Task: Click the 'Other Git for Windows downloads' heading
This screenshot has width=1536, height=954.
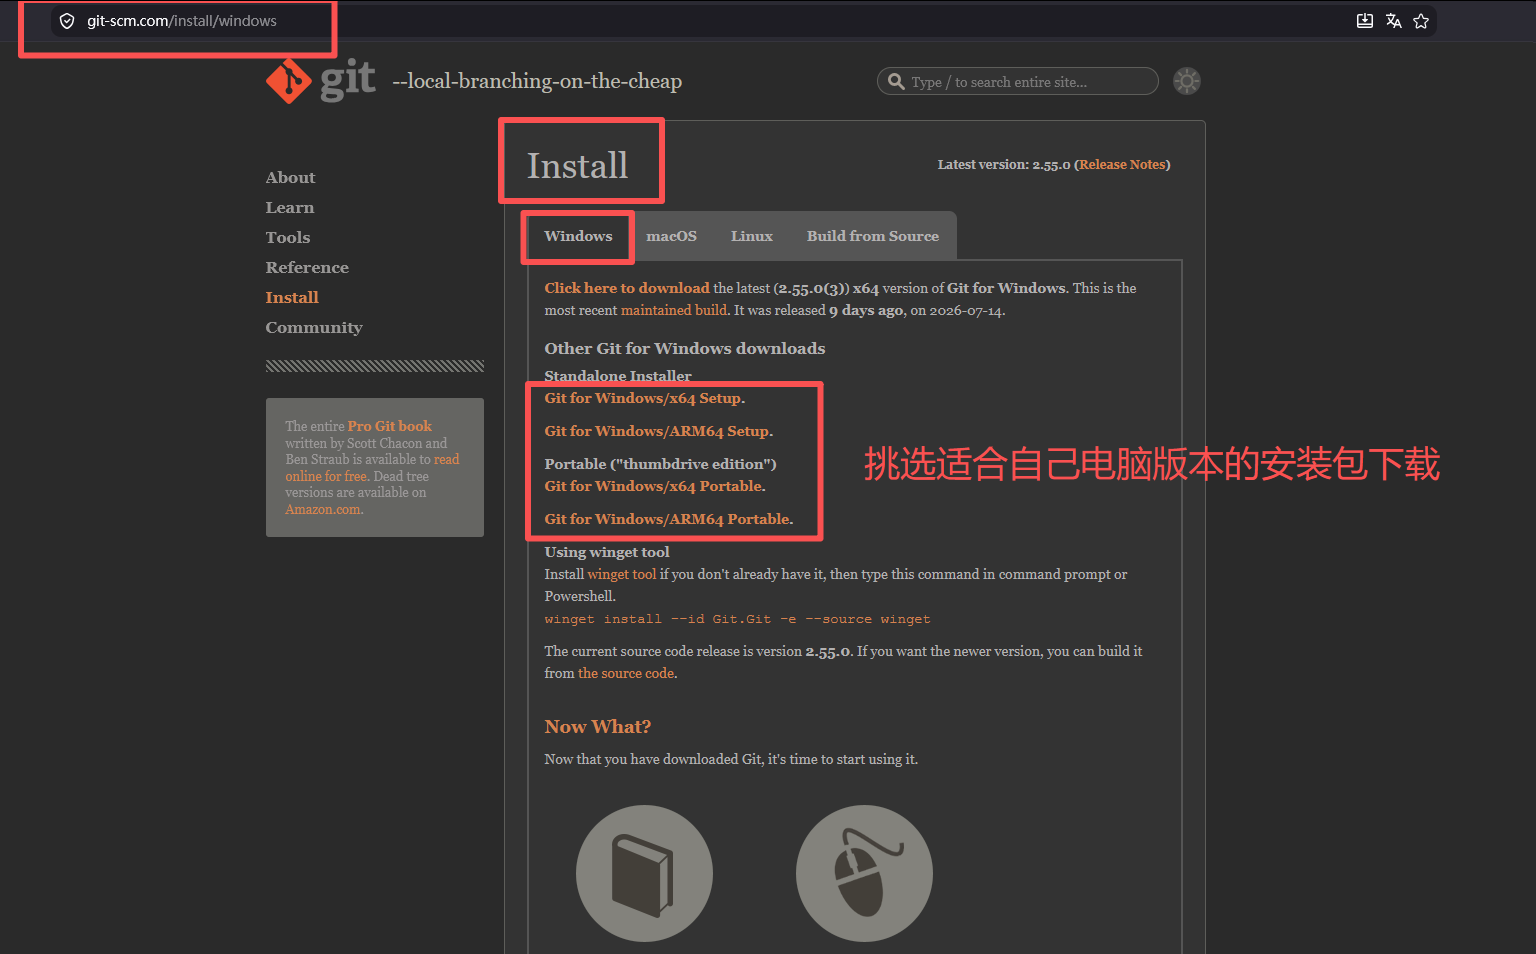Action: (x=685, y=348)
